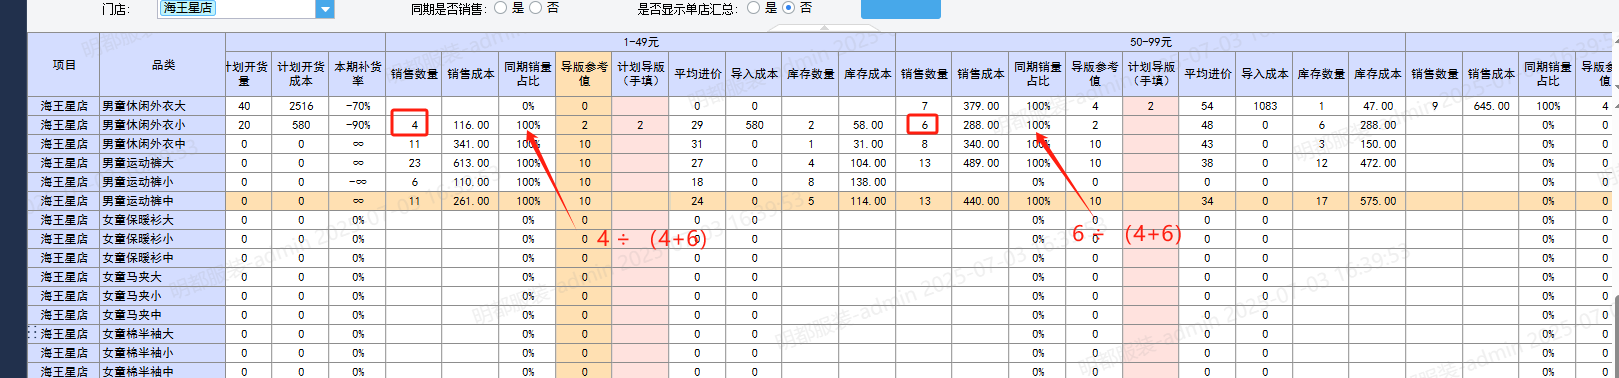Viewport: 1619px width, 378px height.
Task: Click the 女童保暖衫大 category cell
Action: point(163,220)
